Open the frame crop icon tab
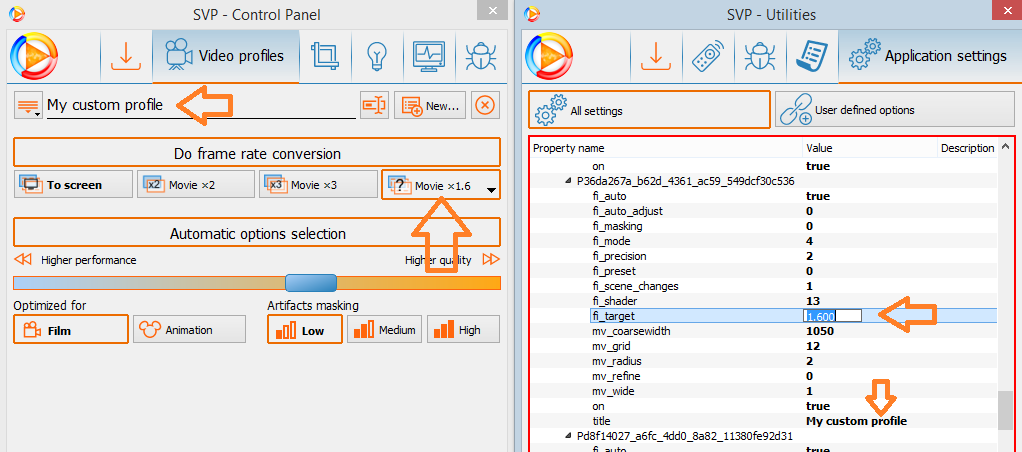The height and width of the screenshot is (452, 1022). [x=323, y=55]
